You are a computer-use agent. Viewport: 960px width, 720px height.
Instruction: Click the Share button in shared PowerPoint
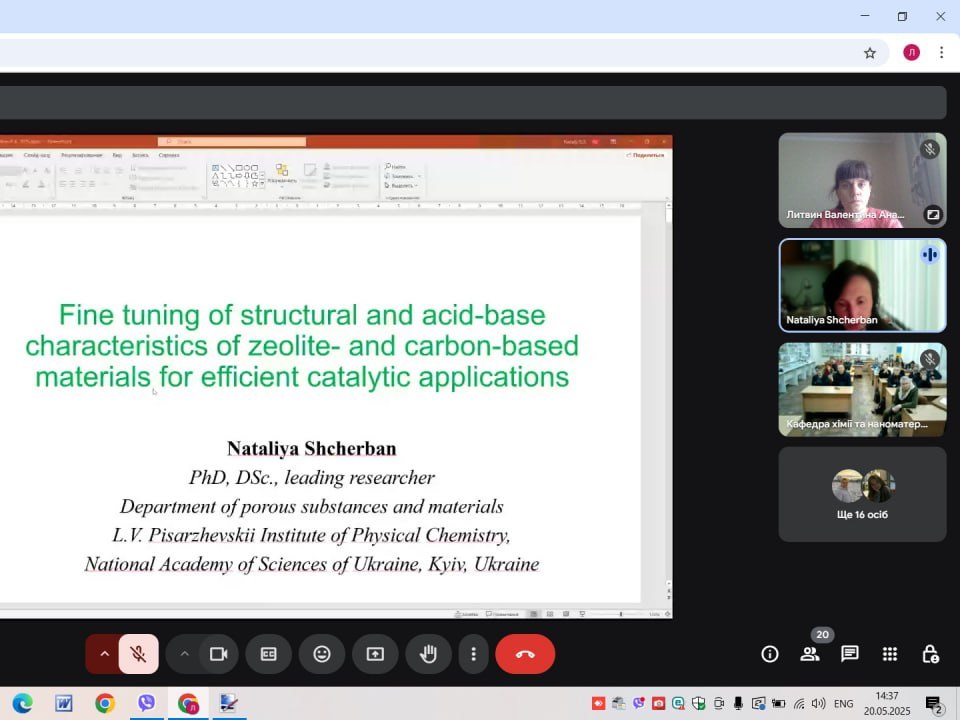(x=645, y=156)
